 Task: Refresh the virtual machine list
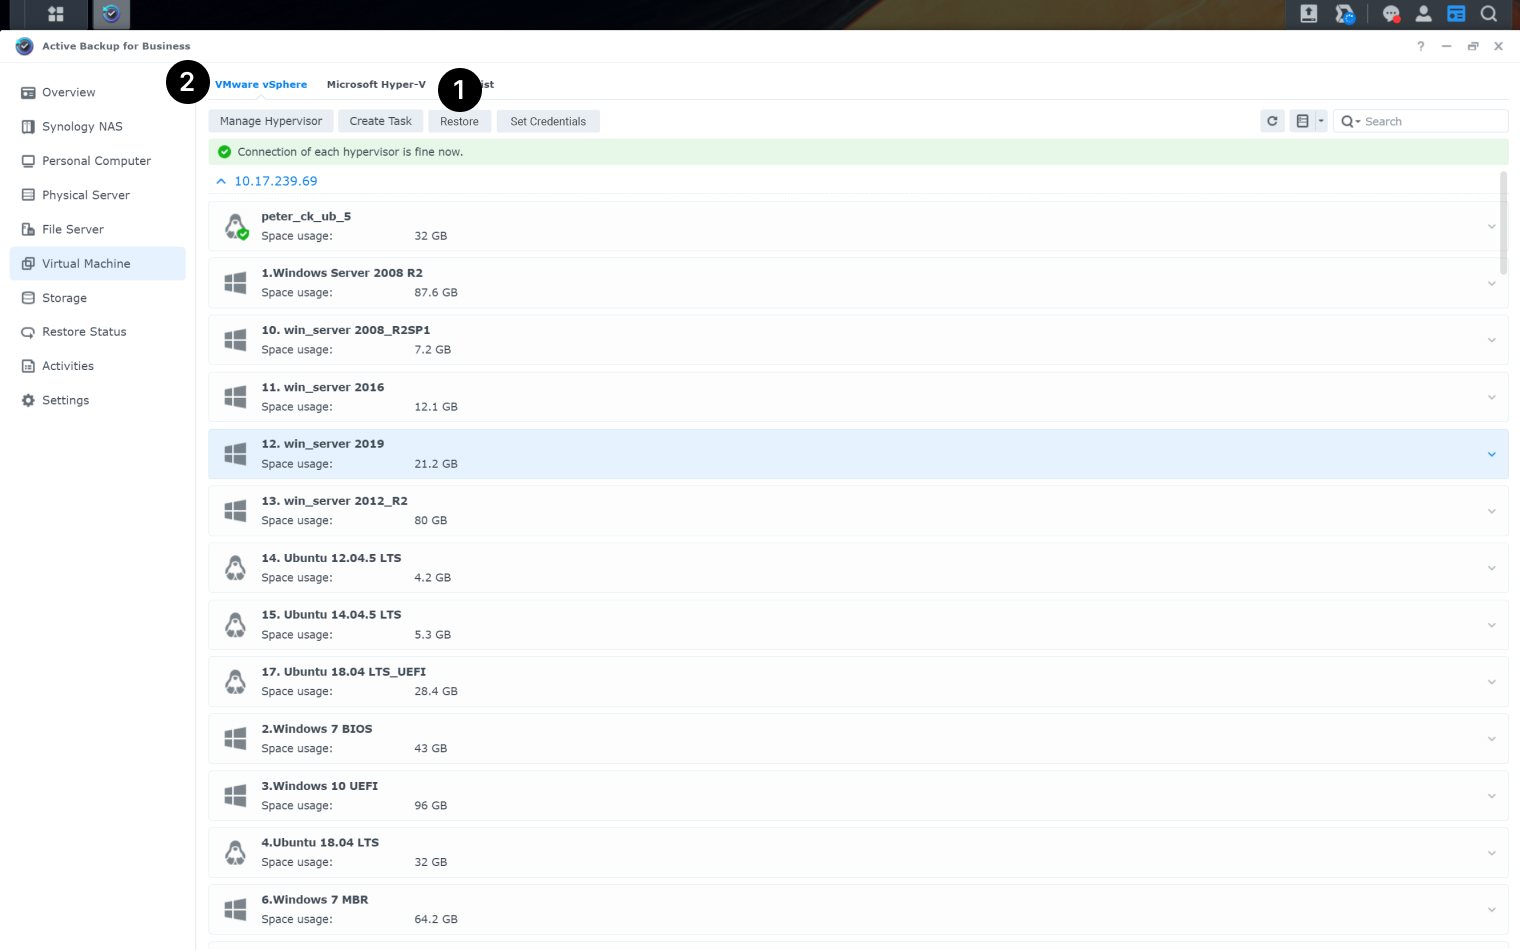[x=1272, y=120]
